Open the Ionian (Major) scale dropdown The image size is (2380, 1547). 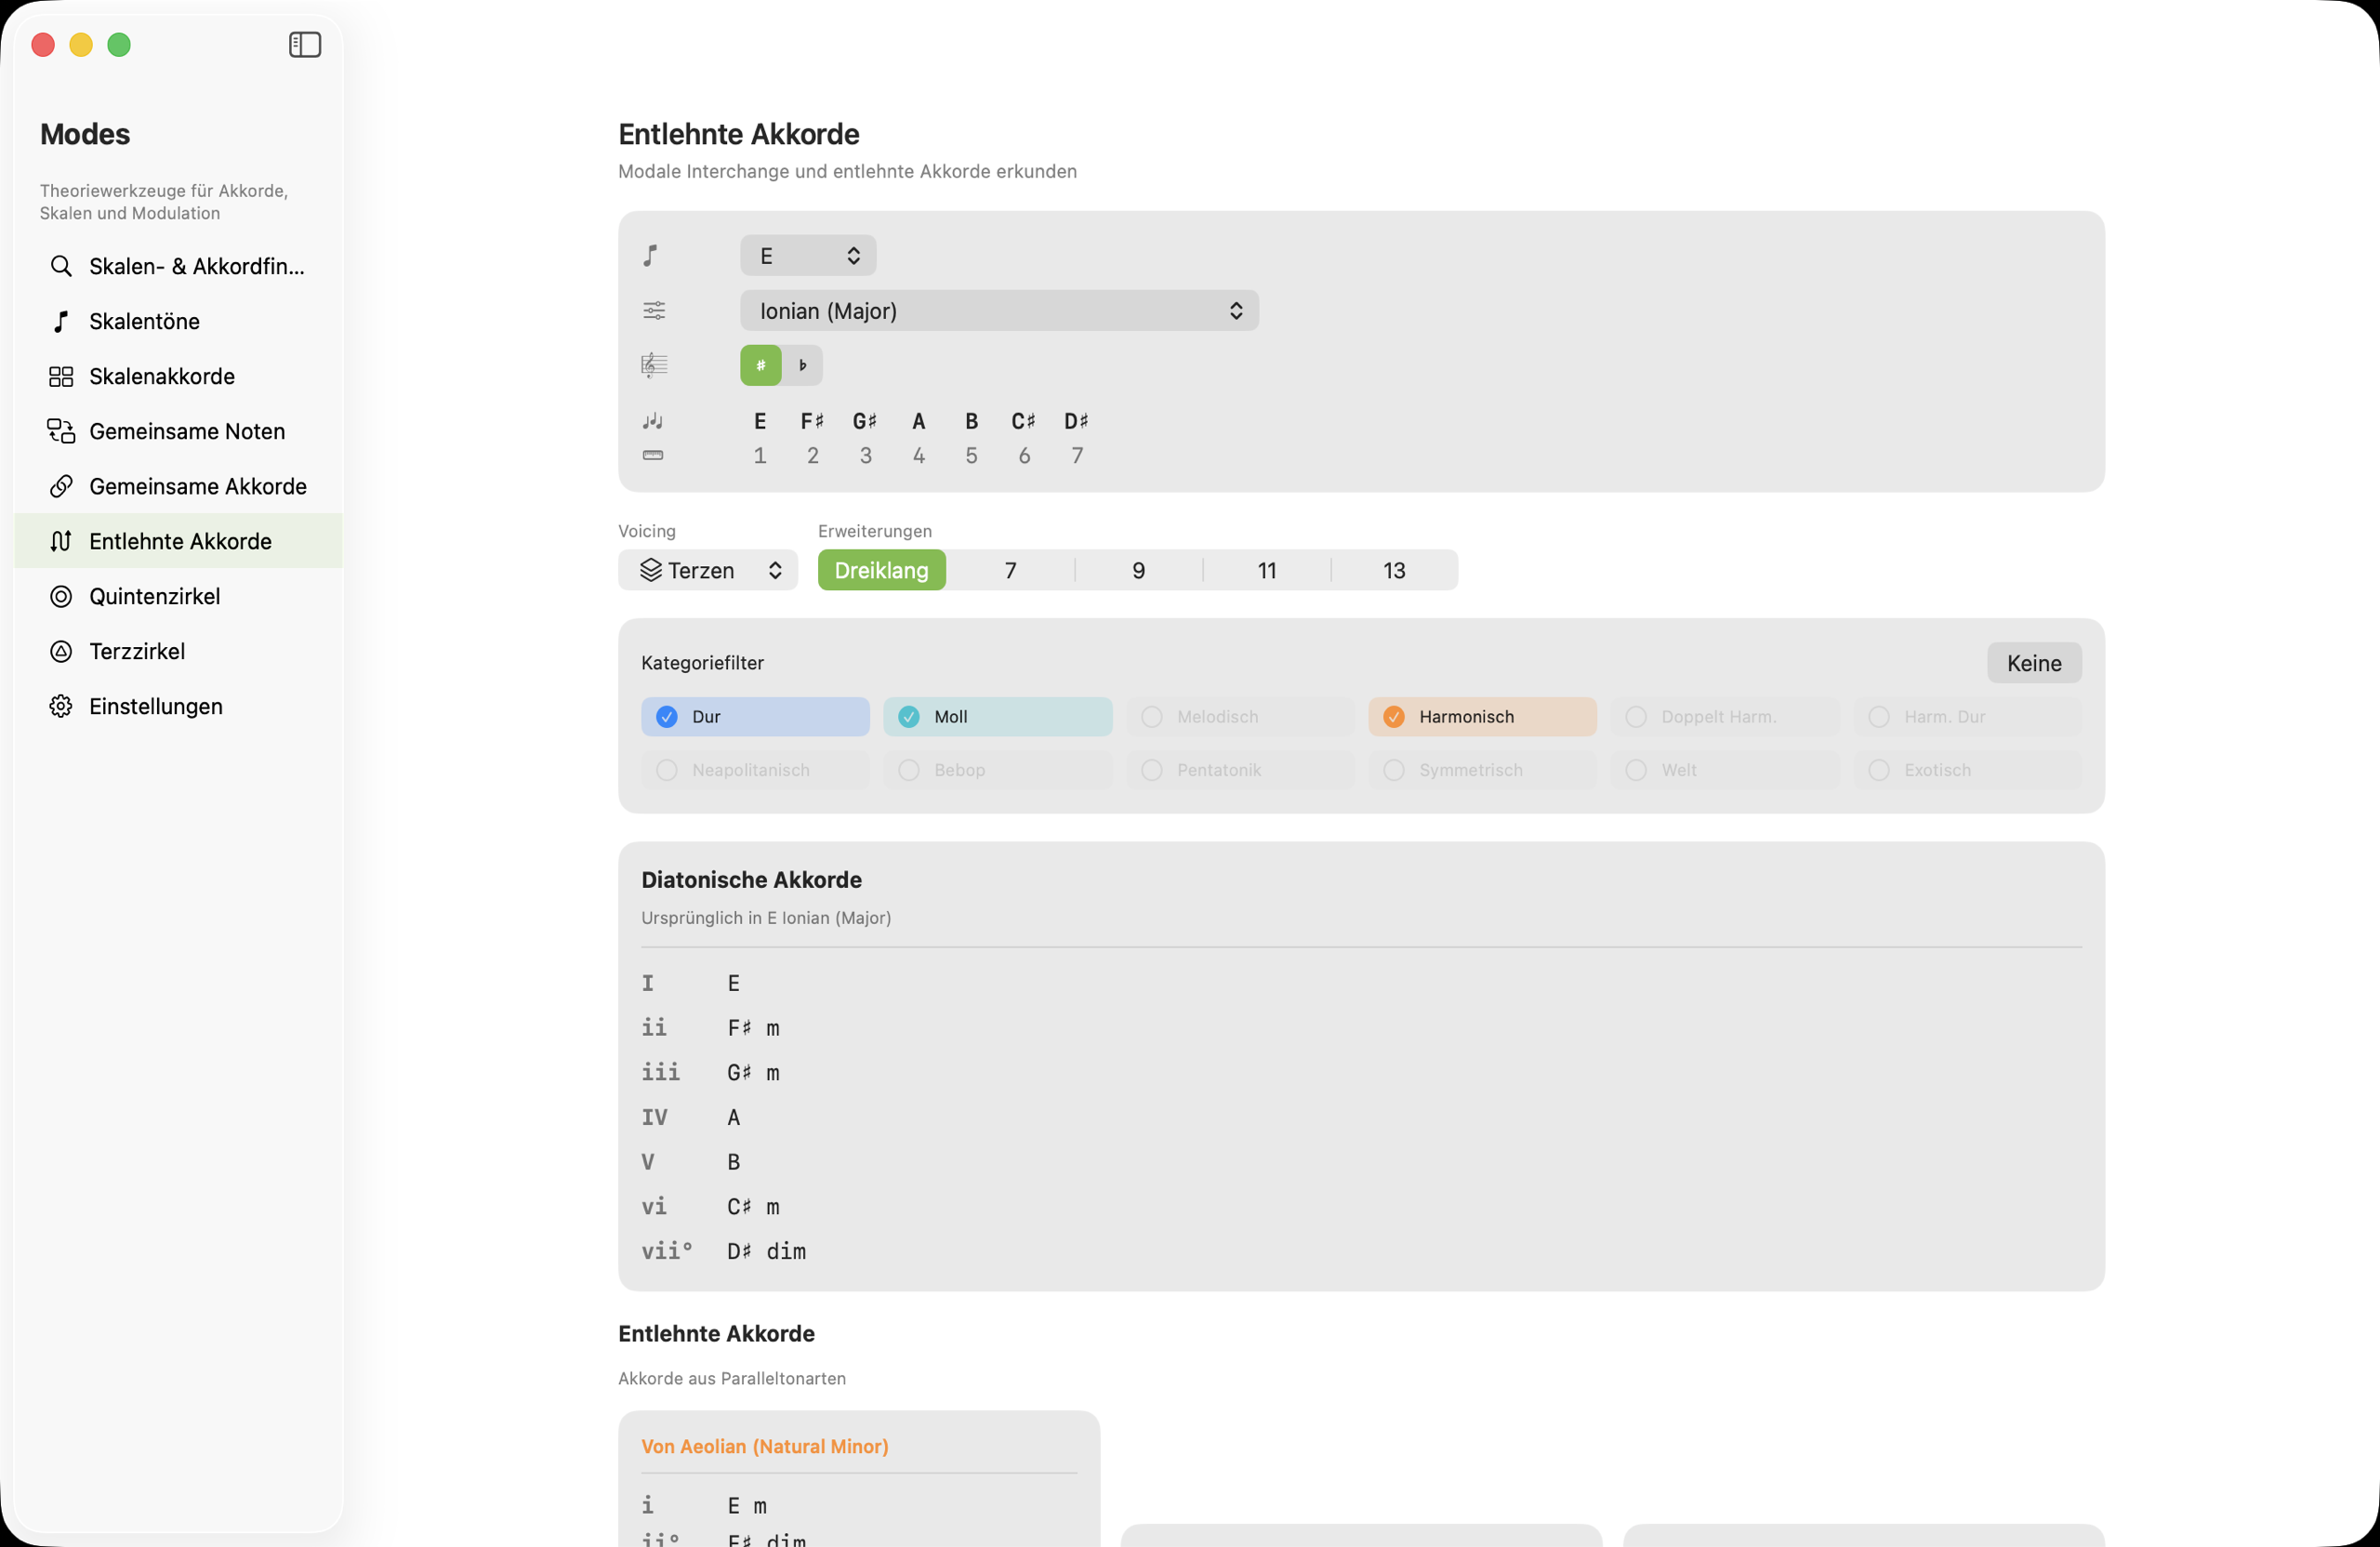click(x=998, y=311)
